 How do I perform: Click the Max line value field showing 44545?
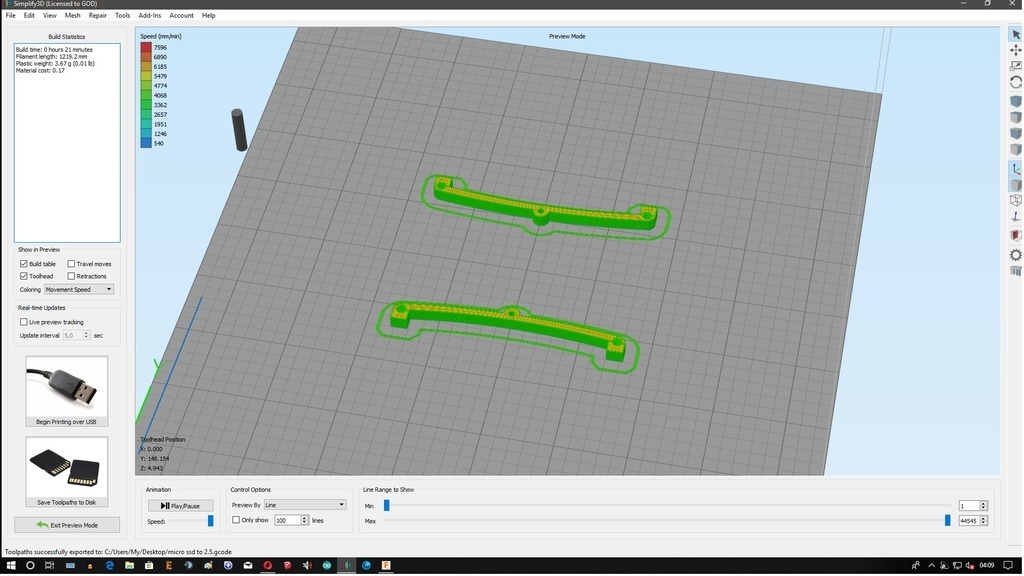click(x=968, y=521)
